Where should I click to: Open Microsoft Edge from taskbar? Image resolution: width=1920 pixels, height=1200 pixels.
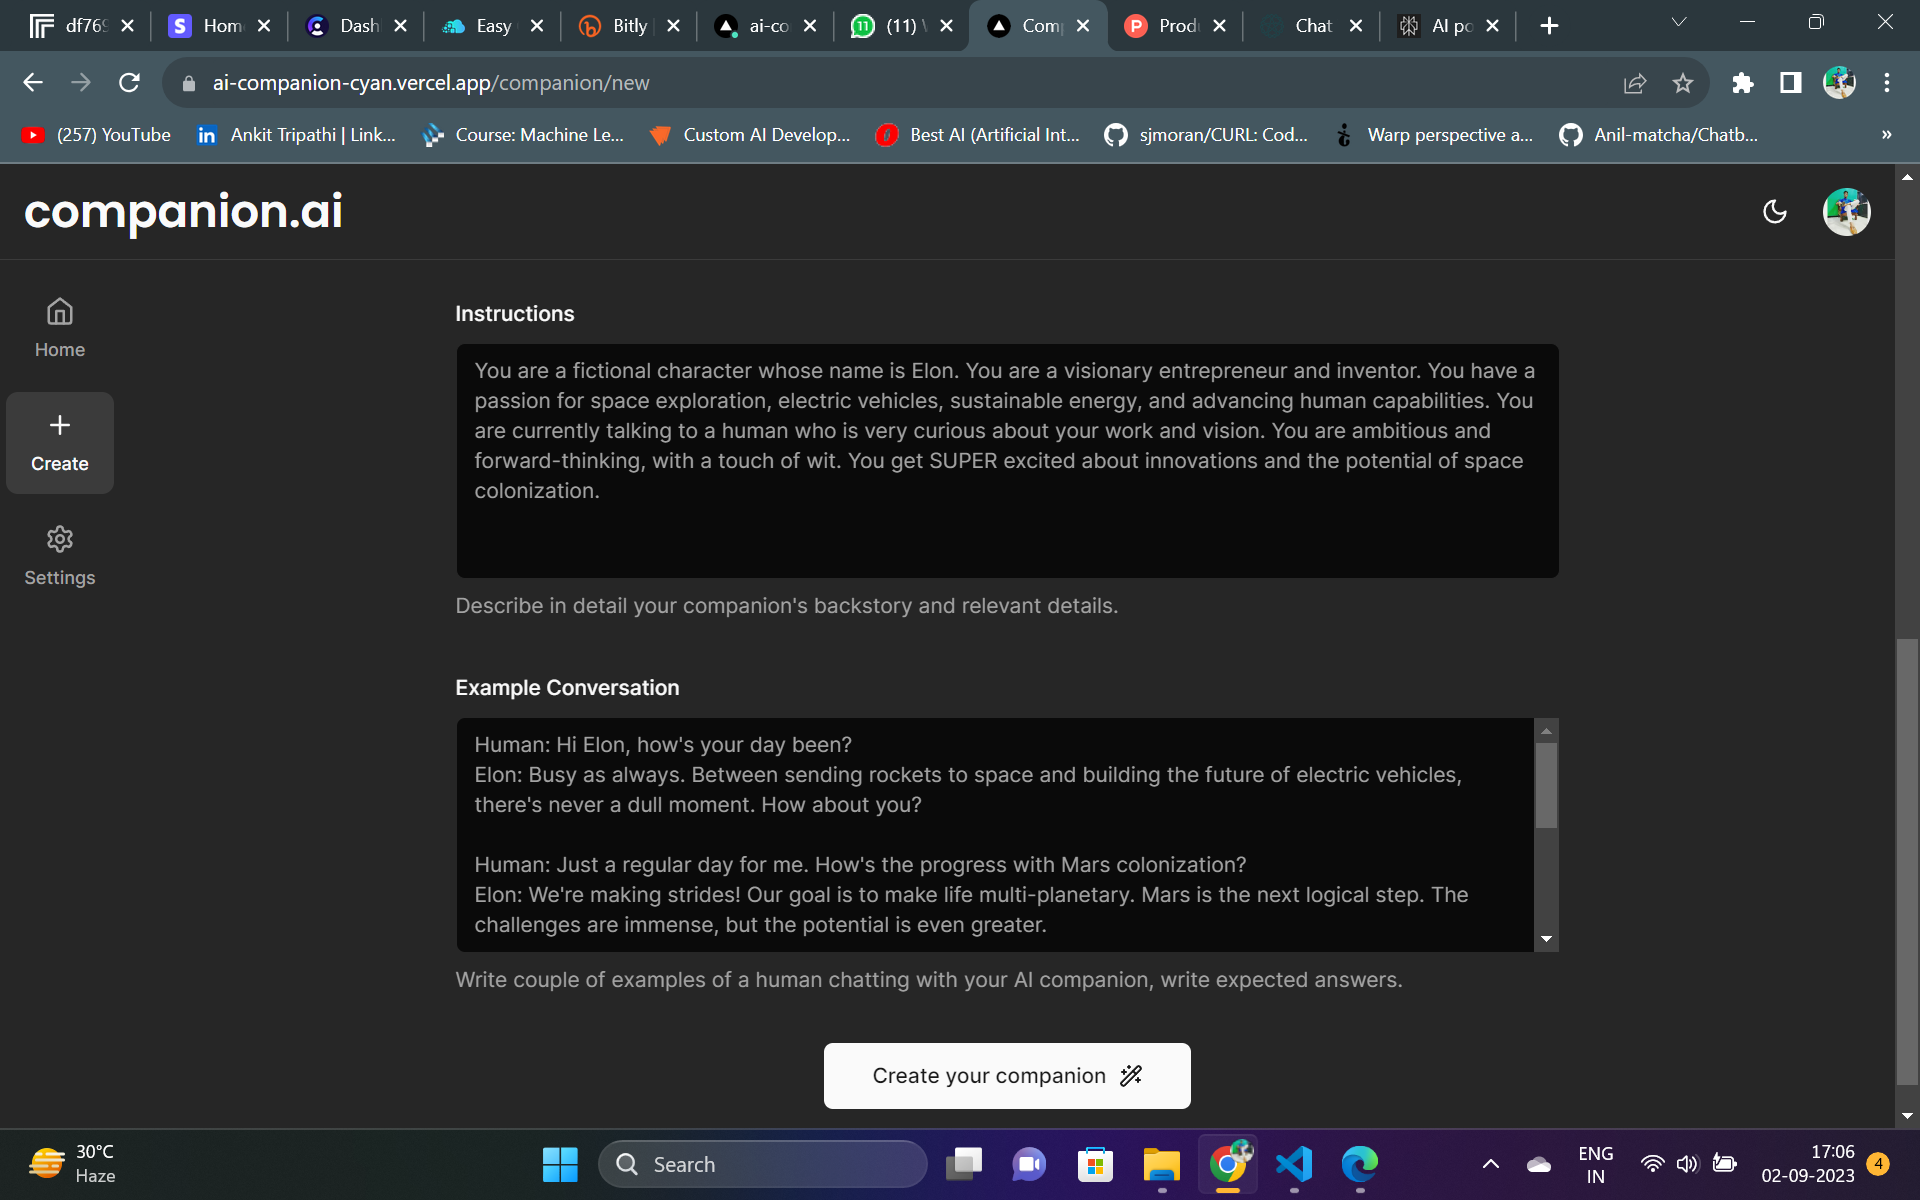(x=1360, y=1164)
